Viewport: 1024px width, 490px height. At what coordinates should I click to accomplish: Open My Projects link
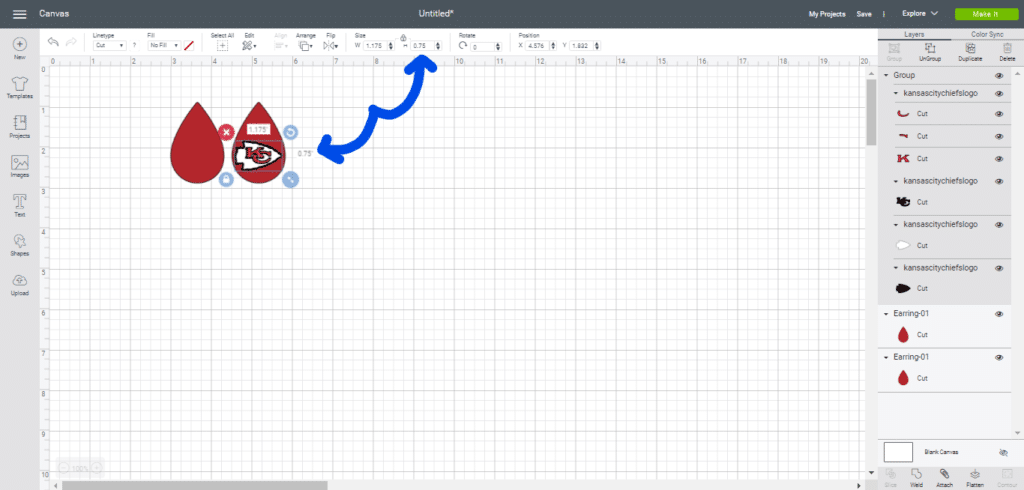click(826, 14)
